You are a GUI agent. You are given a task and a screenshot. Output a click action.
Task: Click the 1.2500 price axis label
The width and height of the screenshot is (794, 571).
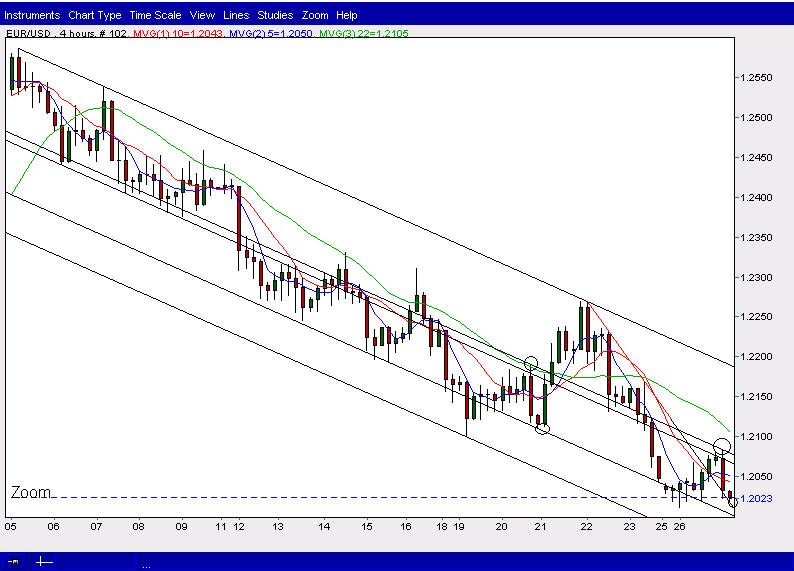coord(757,117)
